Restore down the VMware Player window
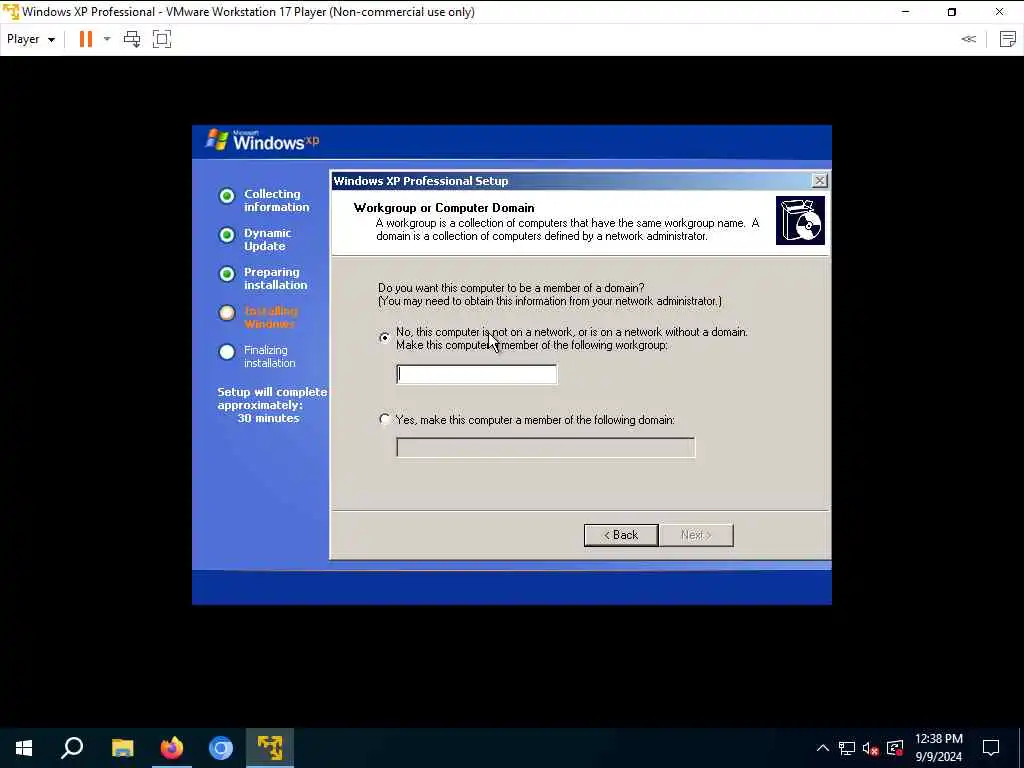The image size is (1024, 768). [952, 12]
